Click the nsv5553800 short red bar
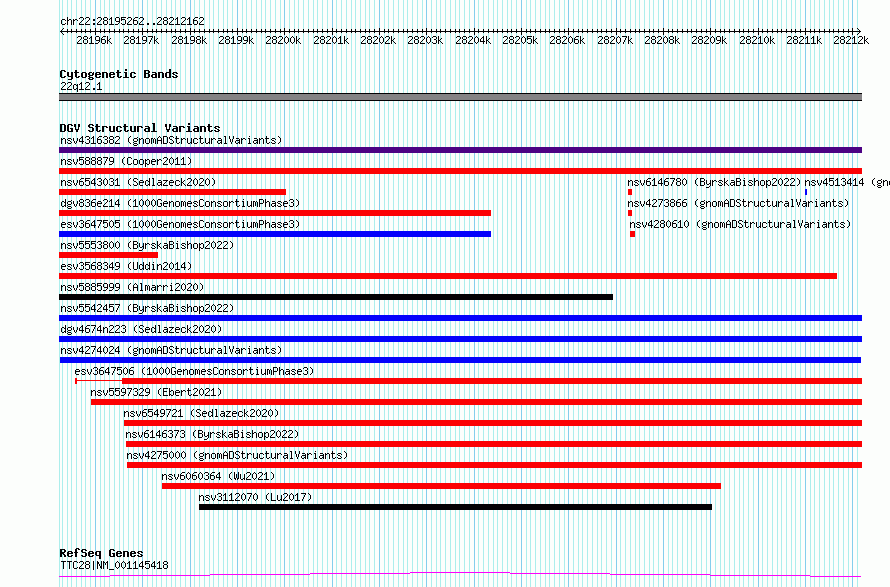The image size is (890, 587). click(108, 255)
